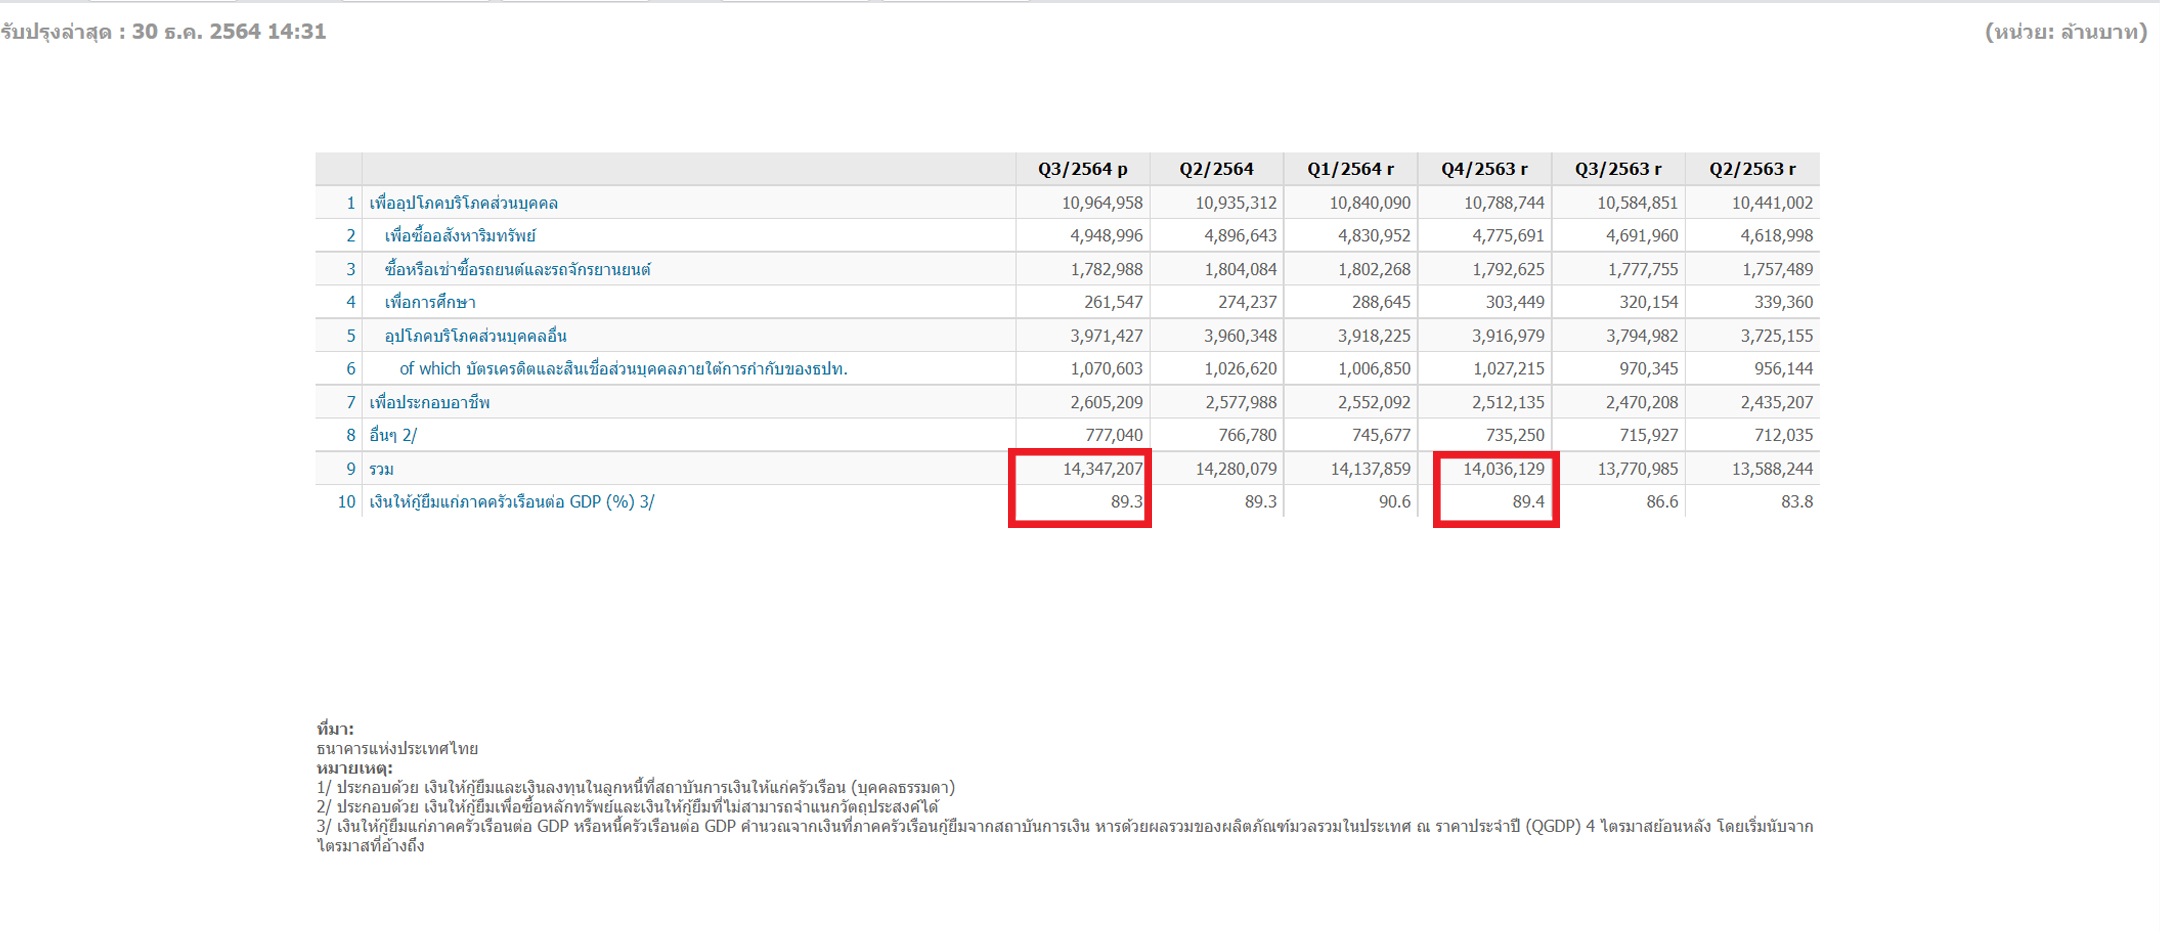Click the 89.4 GDP percentage cell
2160x932 pixels.
pyautogui.click(x=1527, y=502)
